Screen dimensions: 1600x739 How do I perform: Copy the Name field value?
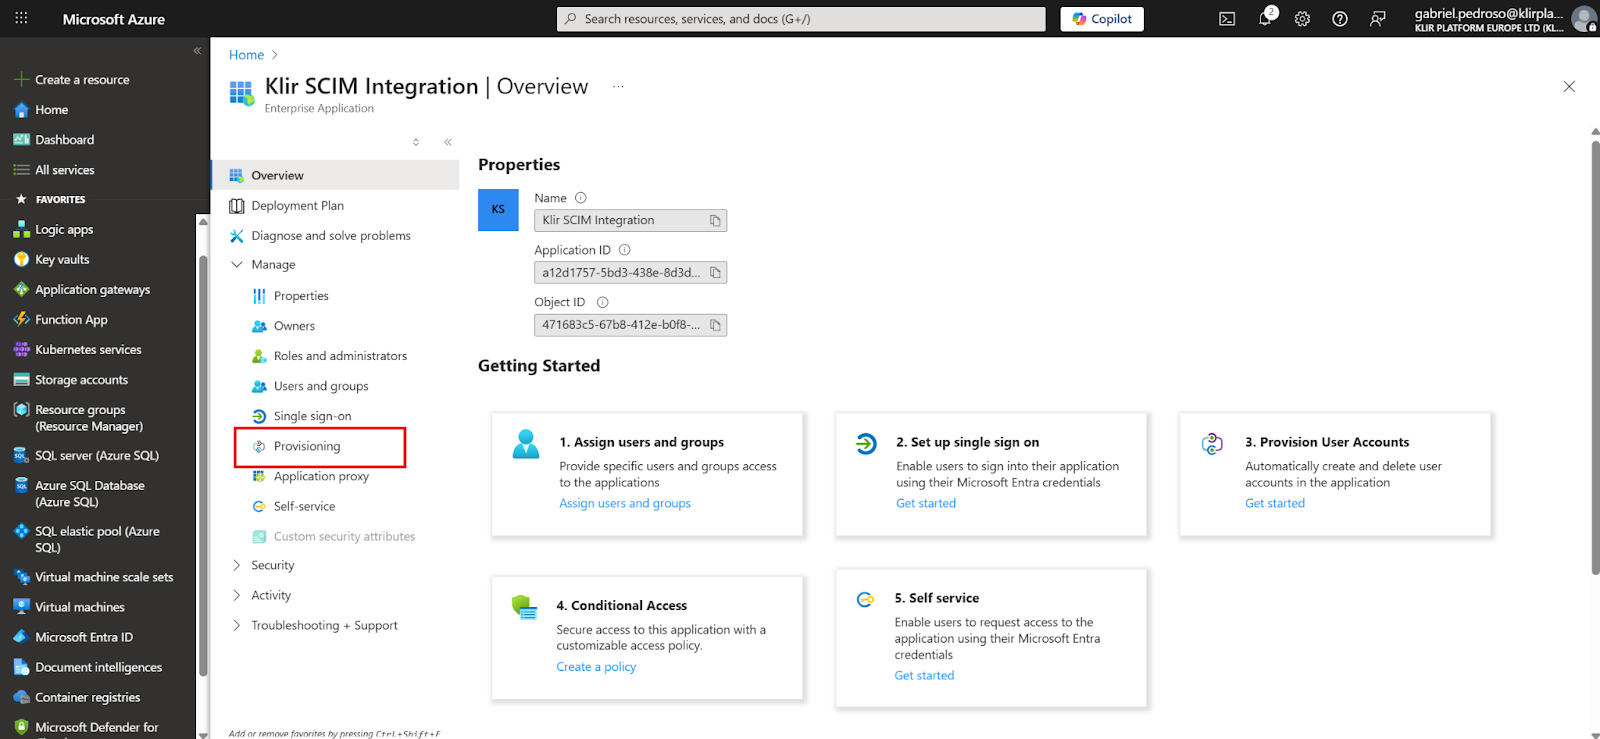pyautogui.click(x=715, y=221)
